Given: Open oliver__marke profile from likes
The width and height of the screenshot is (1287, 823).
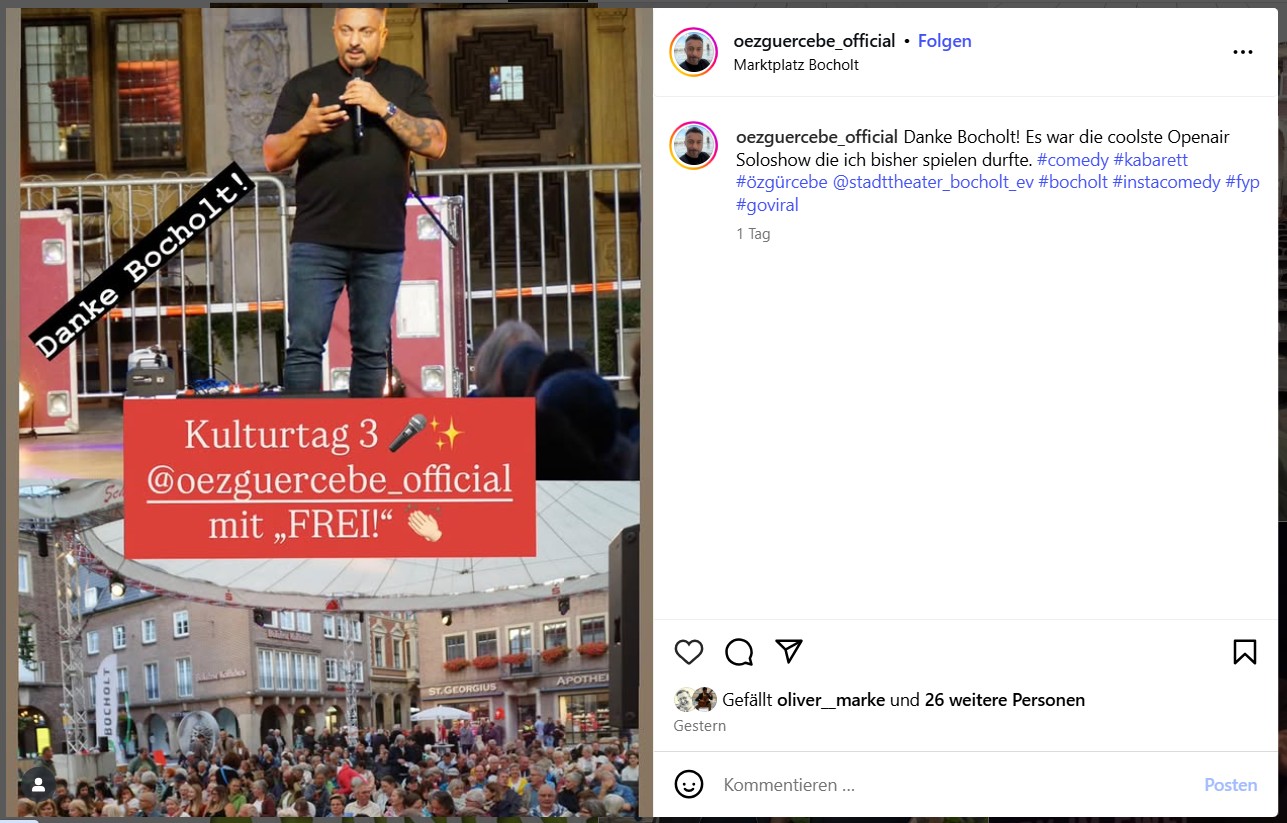Looking at the screenshot, I should [831, 700].
